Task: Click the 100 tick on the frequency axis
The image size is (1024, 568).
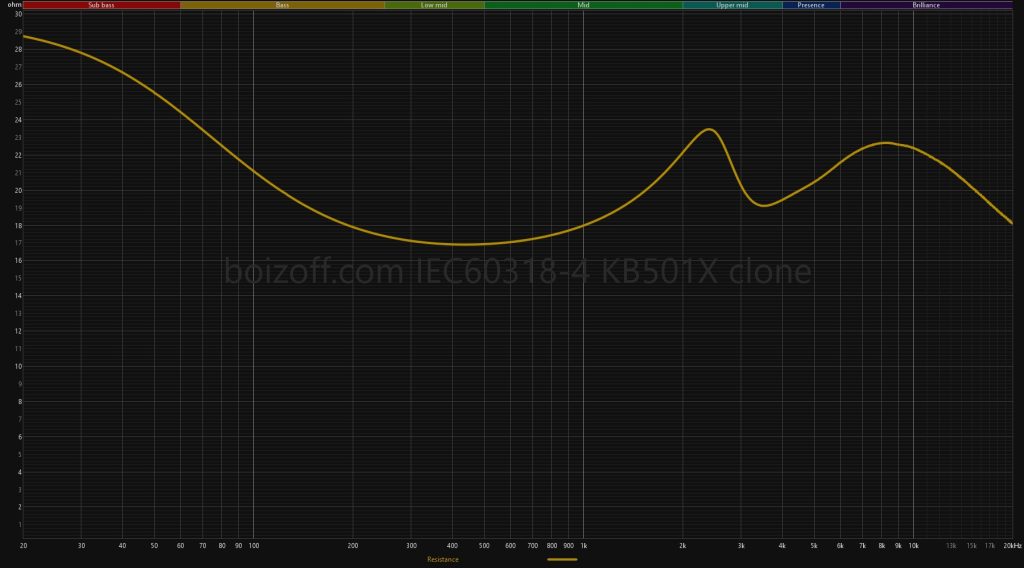Action: coord(253,545)
